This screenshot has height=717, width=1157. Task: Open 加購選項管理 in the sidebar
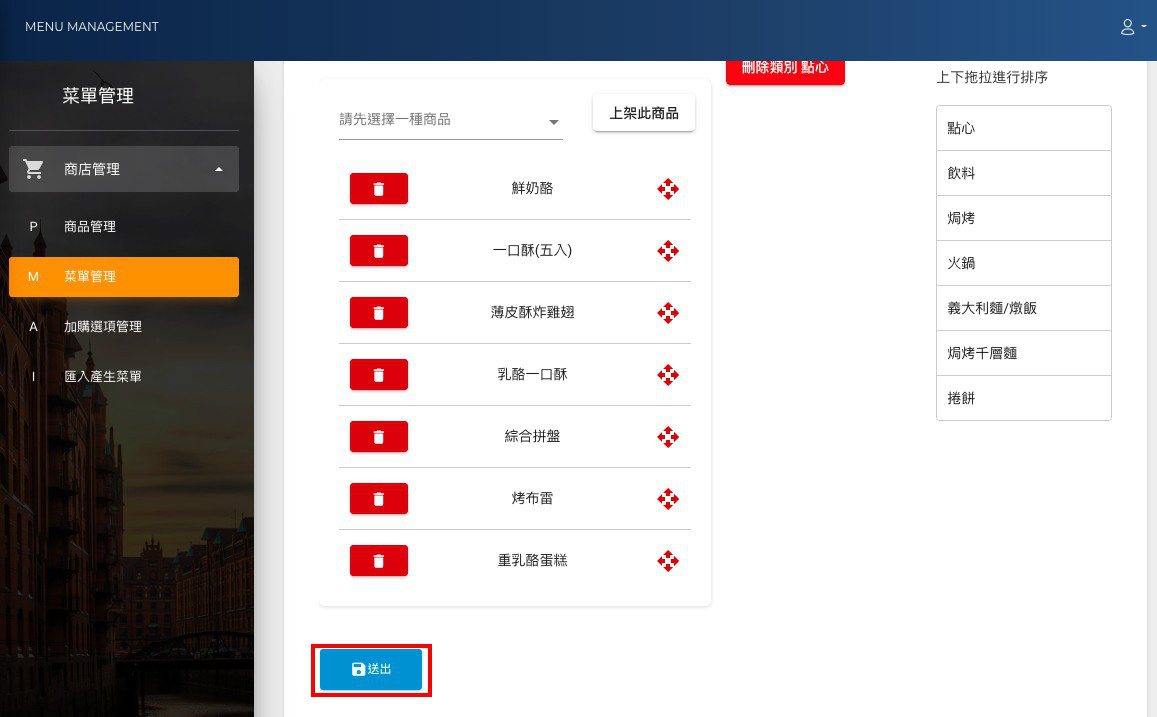point(124,327)
